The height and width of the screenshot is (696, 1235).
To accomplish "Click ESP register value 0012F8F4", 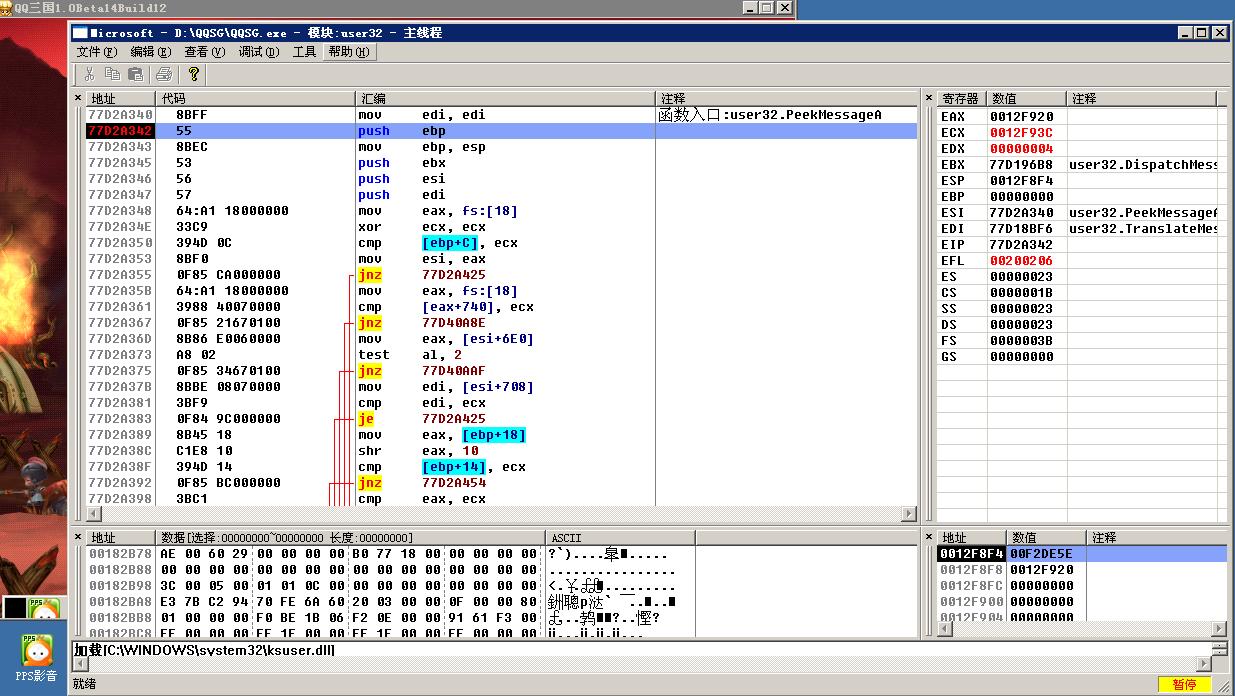I will [x=1021, y=181].
